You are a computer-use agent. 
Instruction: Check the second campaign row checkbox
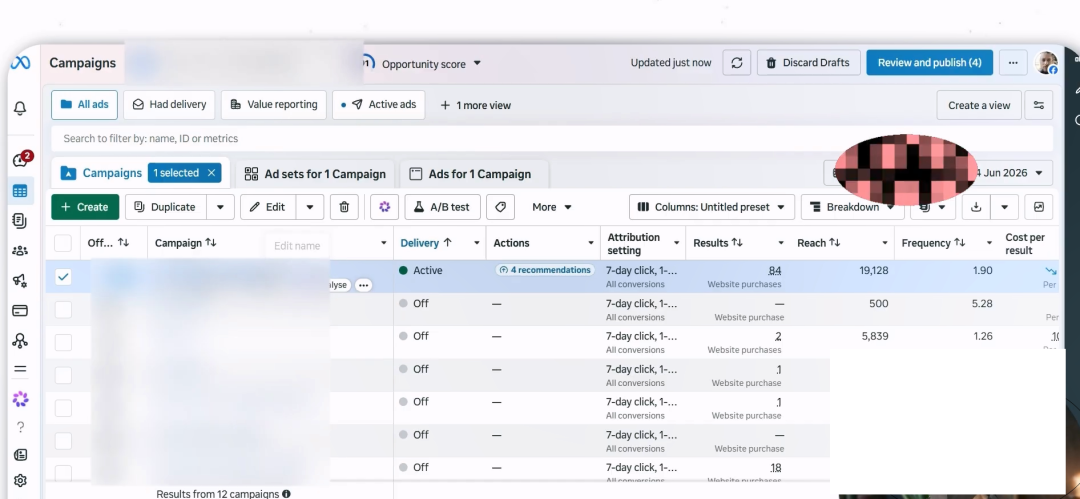(x=63, y=309)
